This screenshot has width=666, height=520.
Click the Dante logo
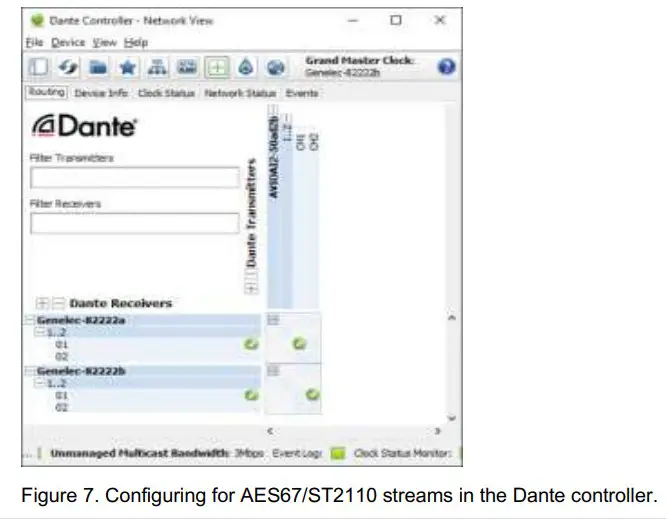(x=85, y=126)
